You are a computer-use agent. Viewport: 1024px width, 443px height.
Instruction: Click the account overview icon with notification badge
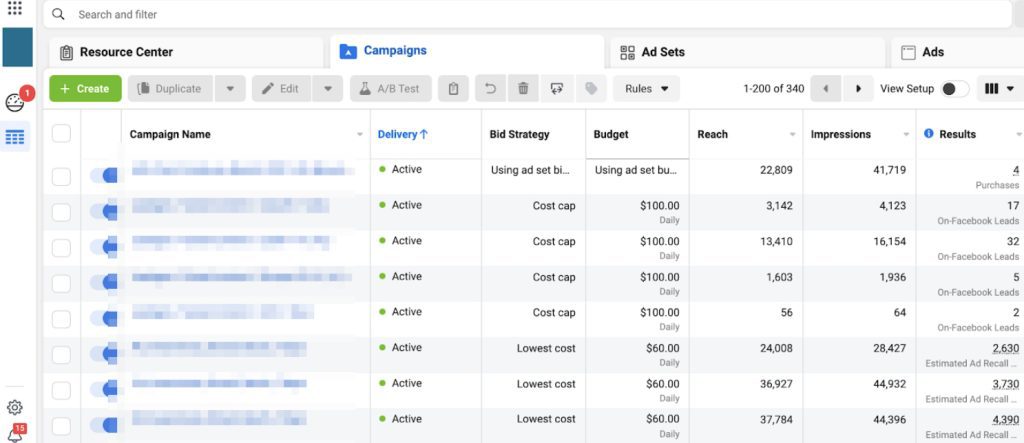click(x=15, y=102)
